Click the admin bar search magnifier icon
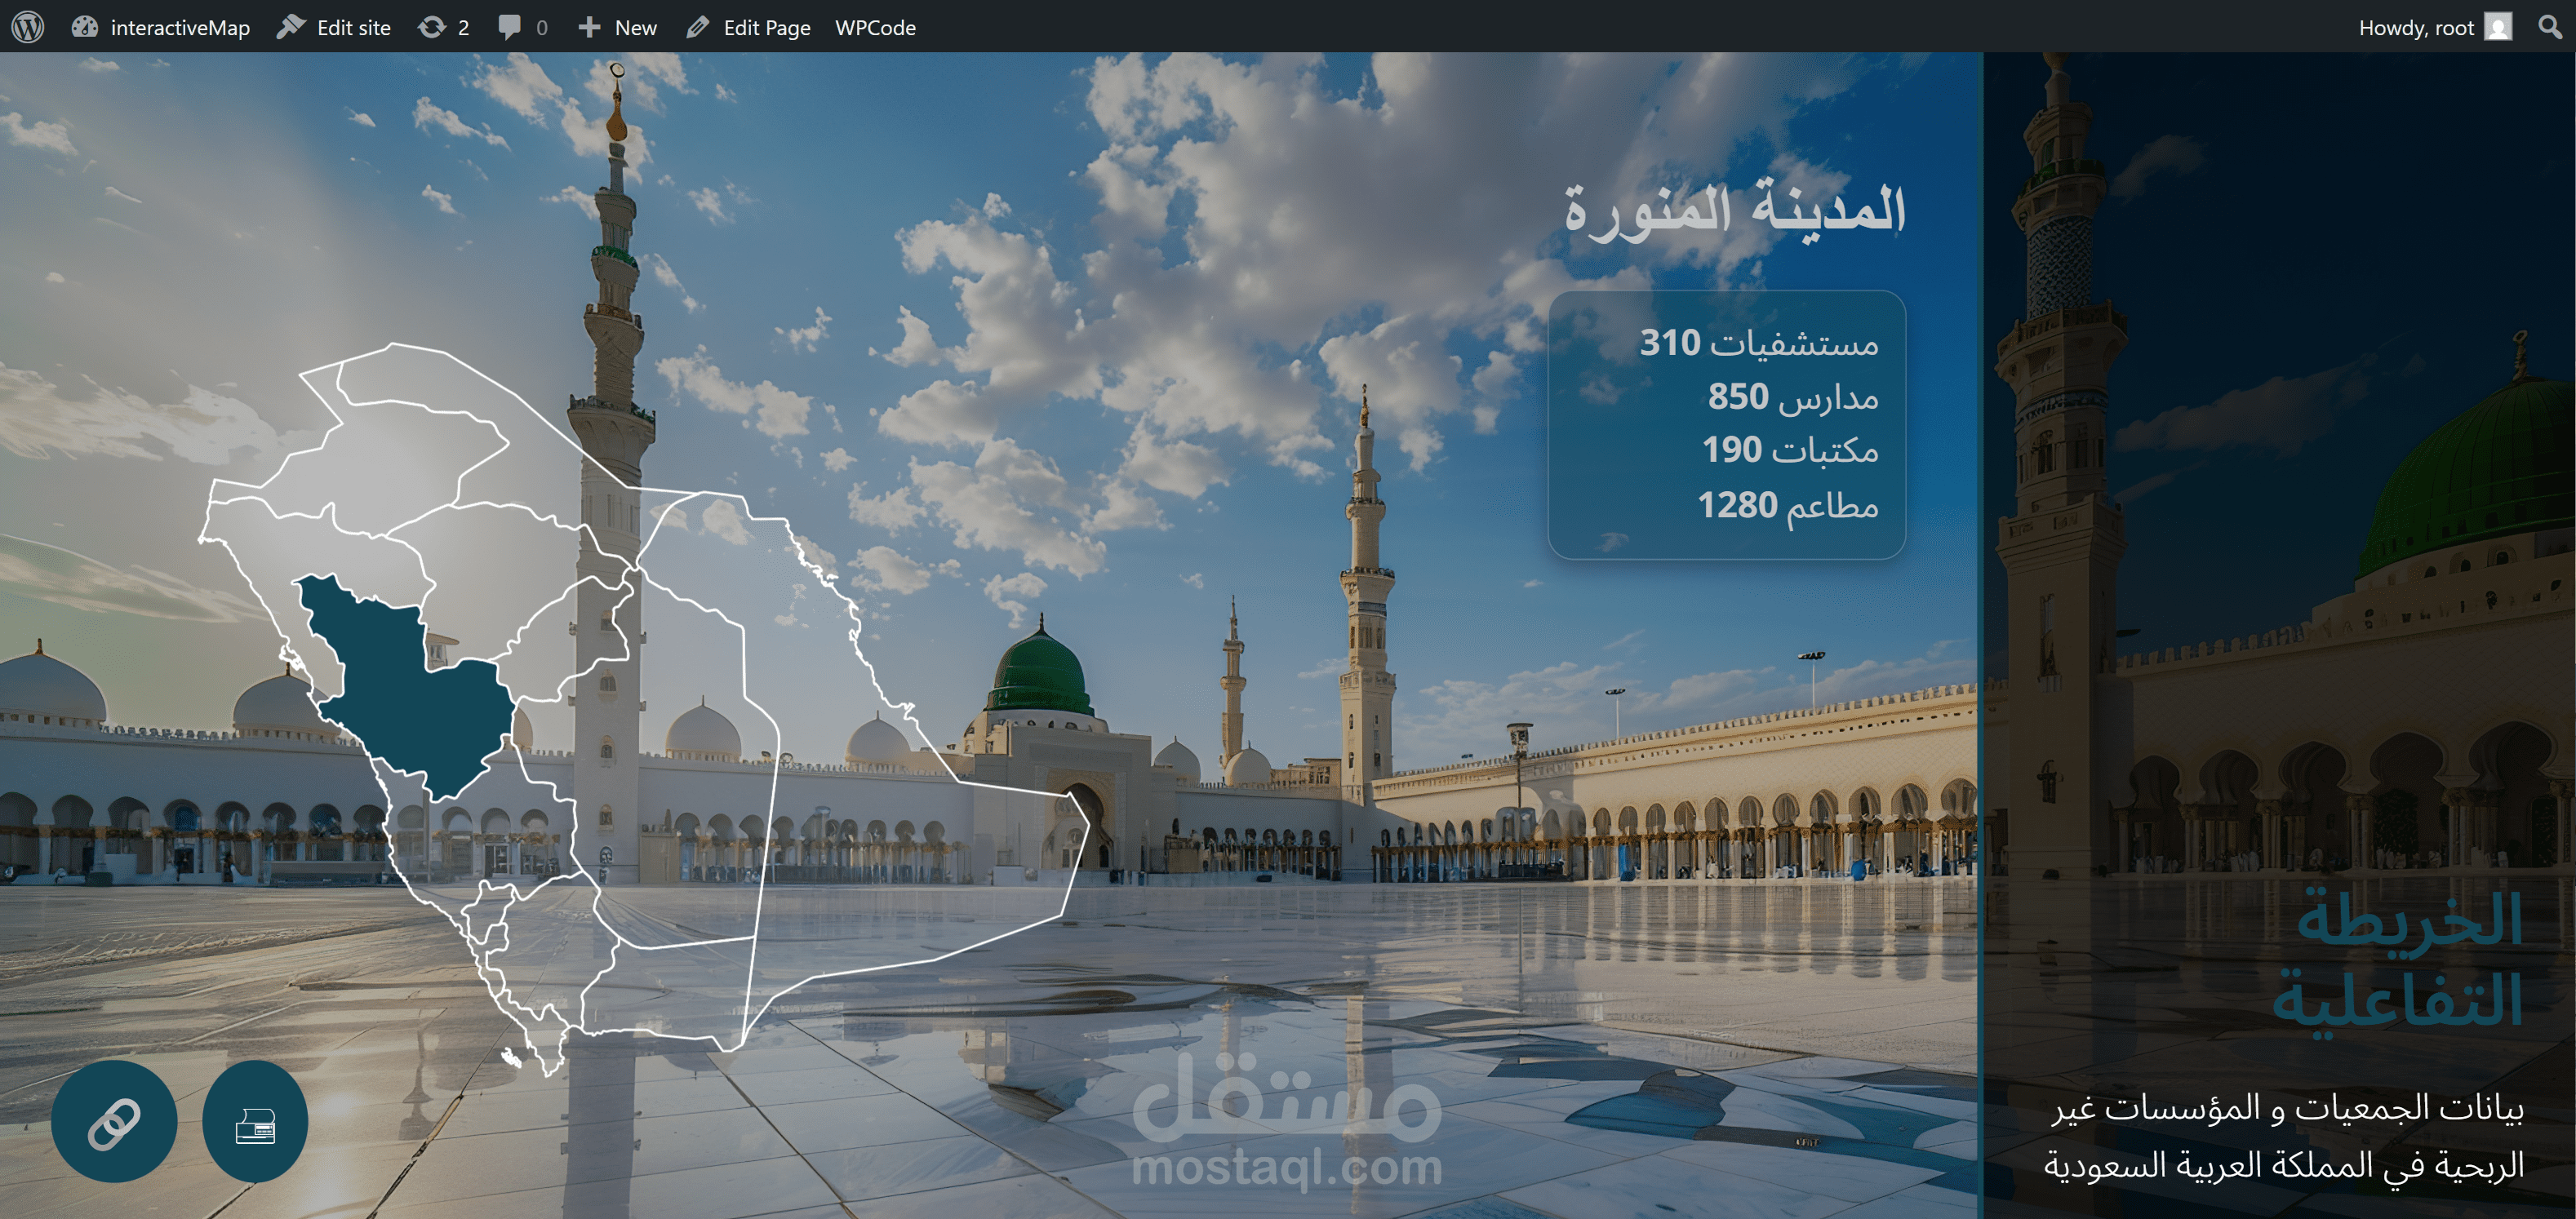The image size is (2576, 1219). coord(2550,27)
